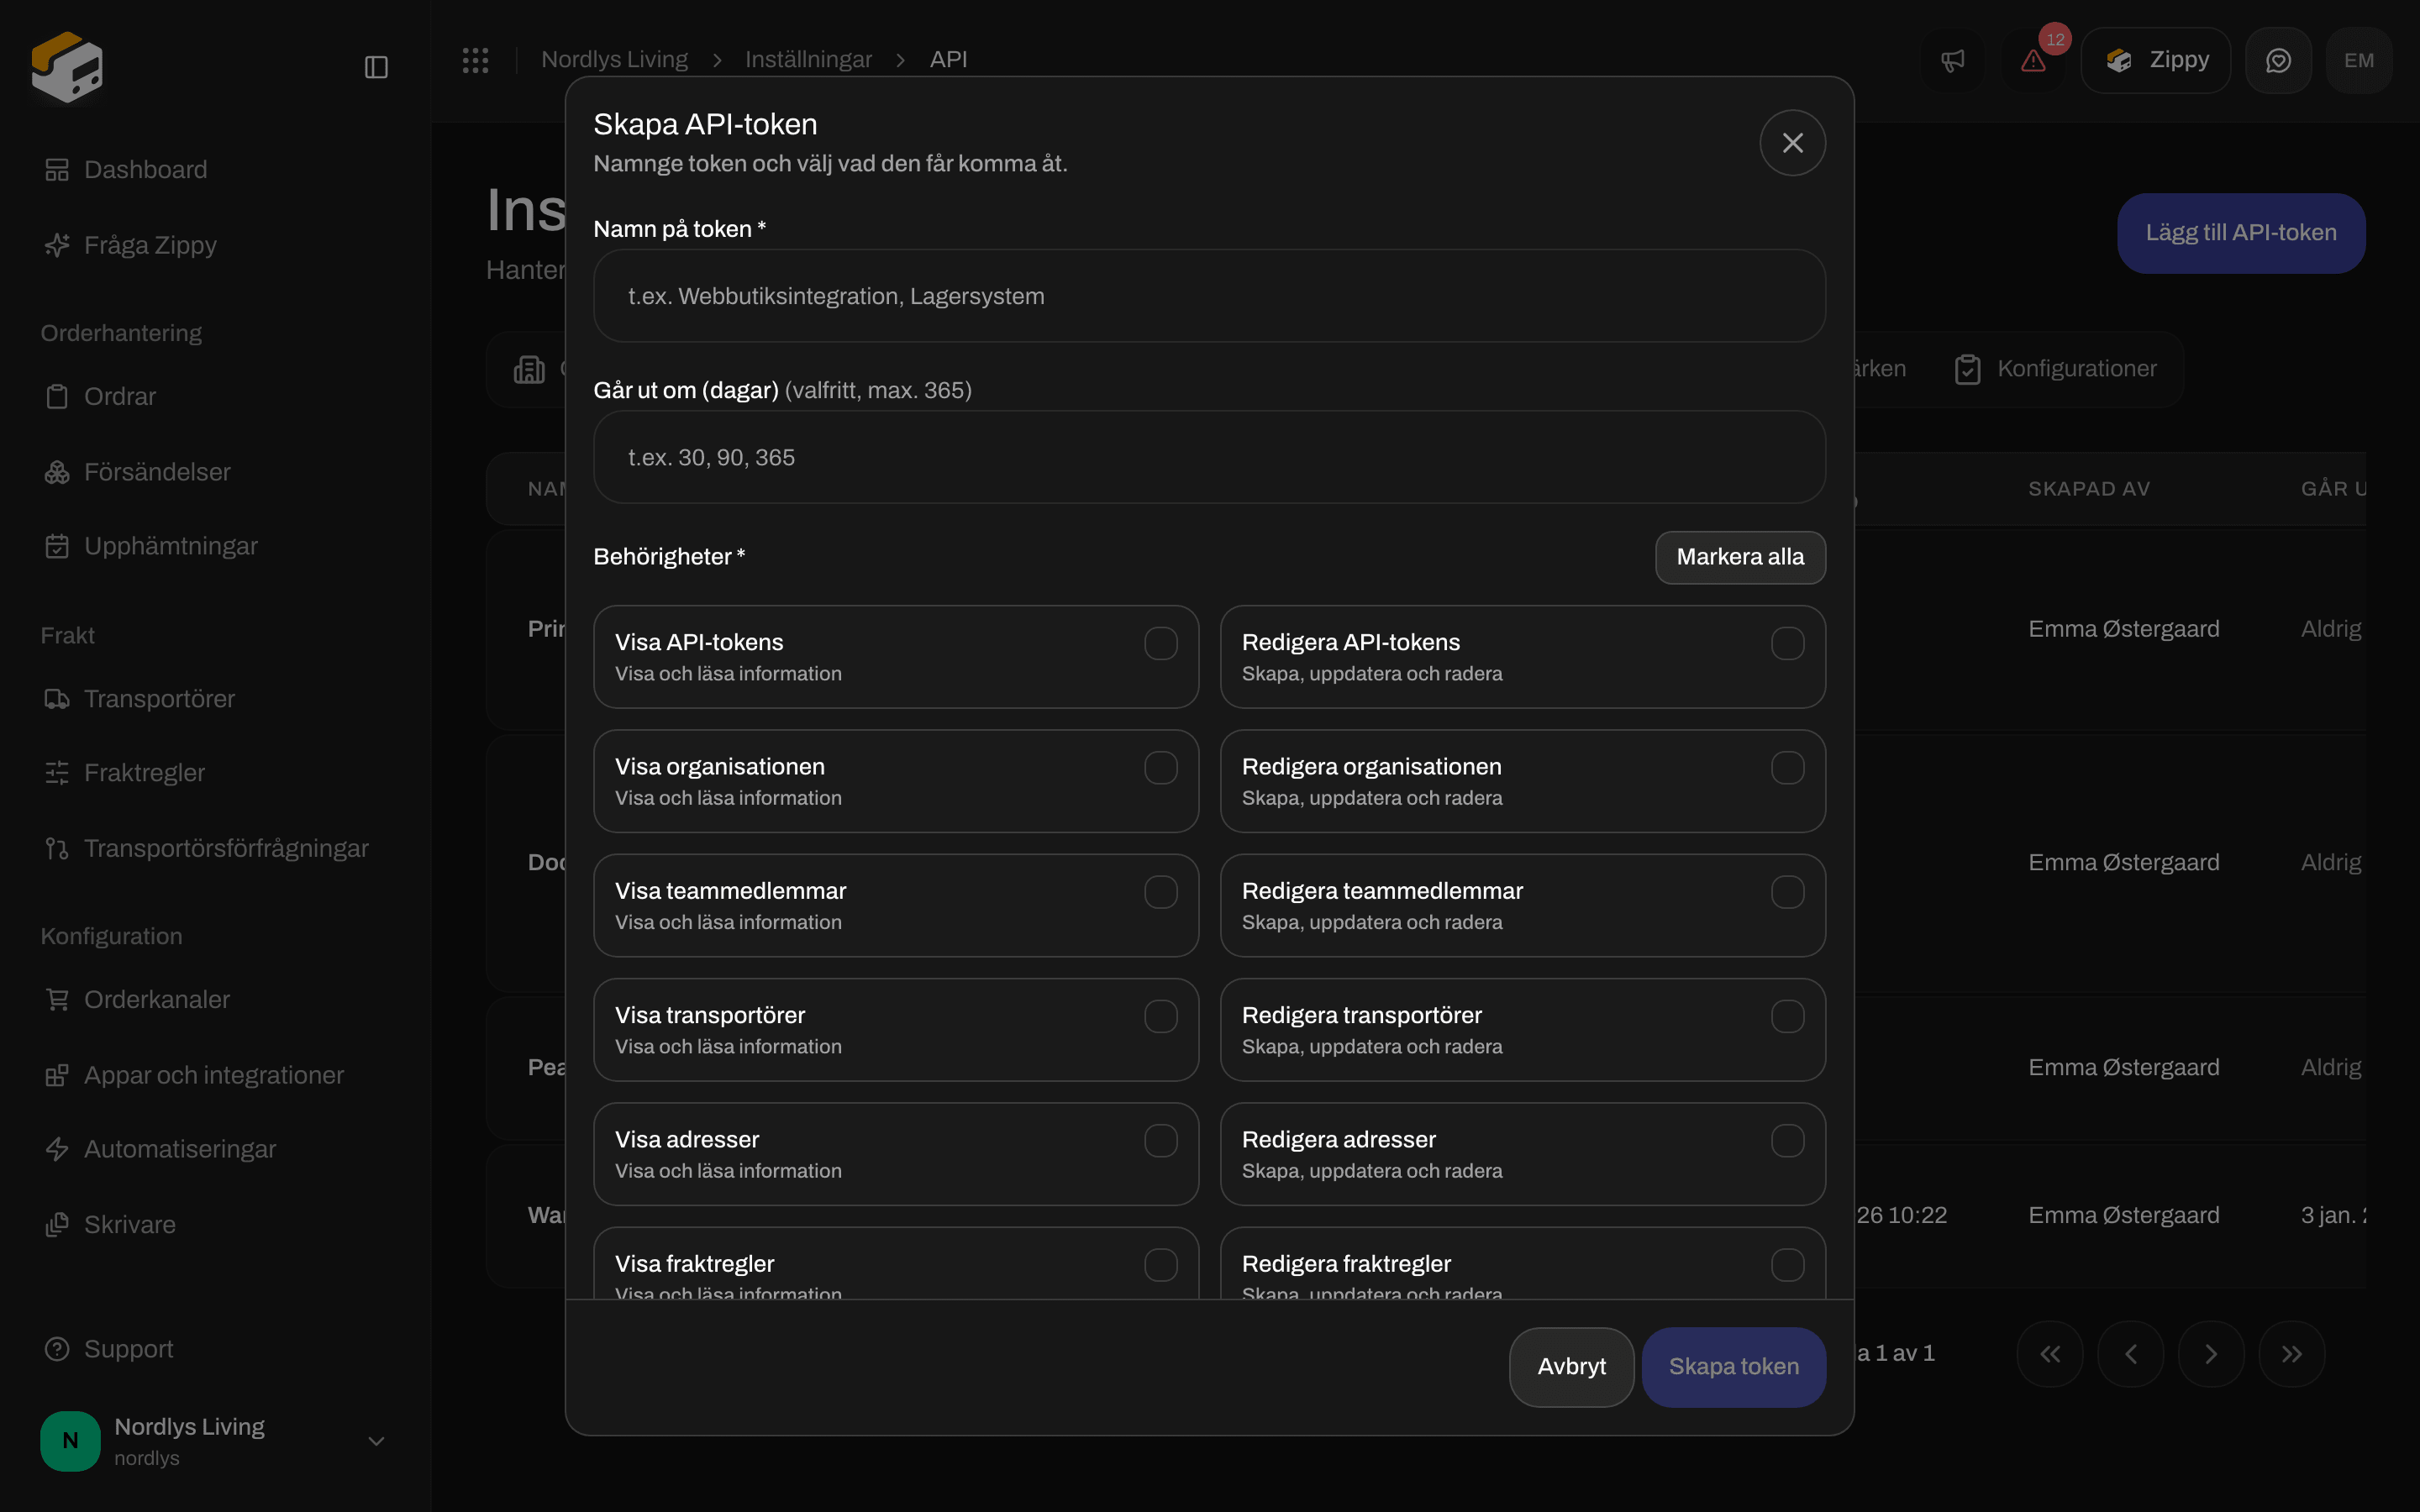2420x1512 pixels.
Task: Click the Orderkanaler cart icon
Action: [x=57, y=1000]
